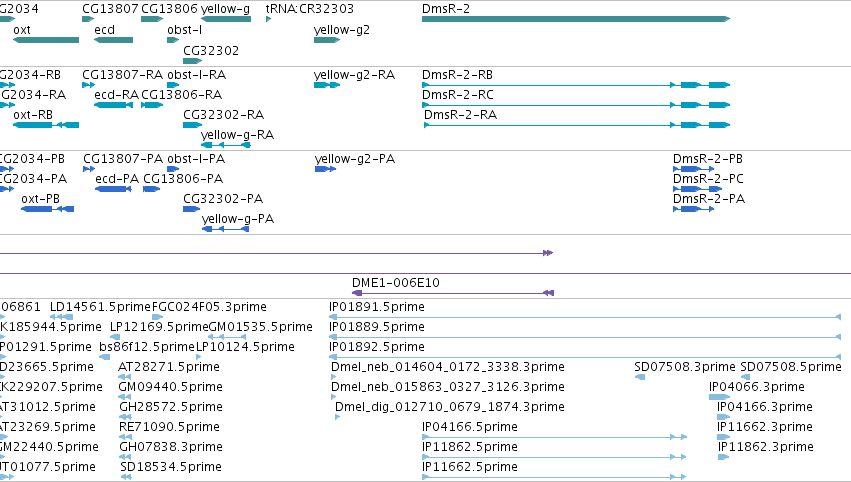
Task: Click the yellow-g2-PA protein
Action: coord(326,169)
